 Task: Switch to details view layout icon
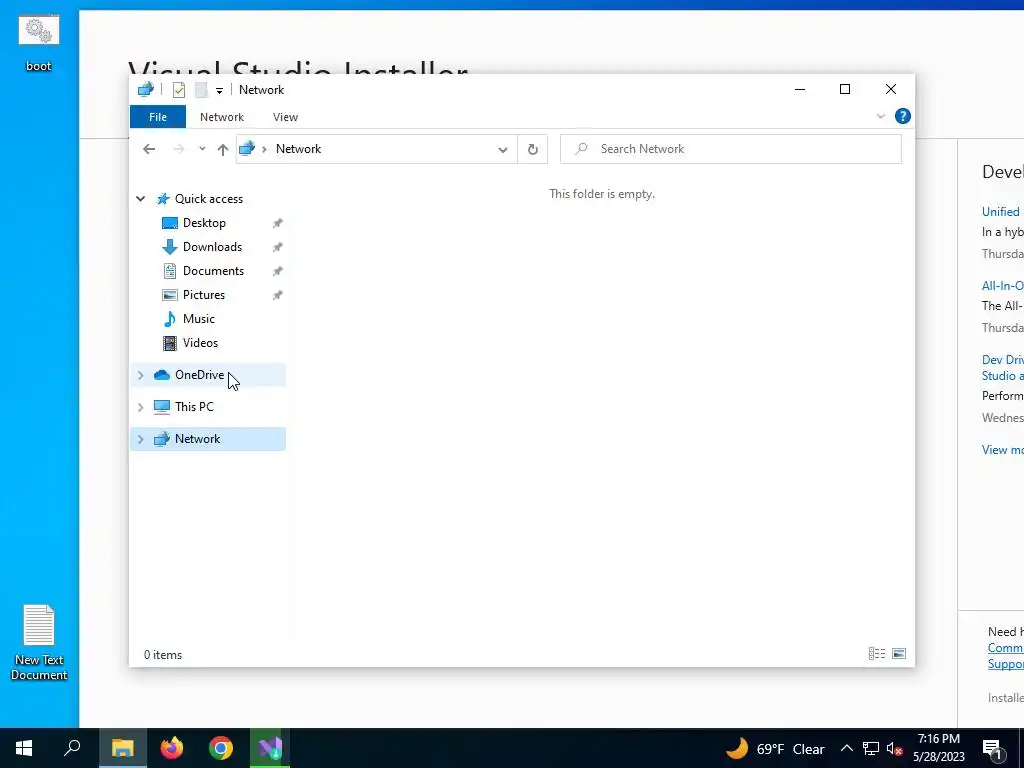tap(877, 654)
